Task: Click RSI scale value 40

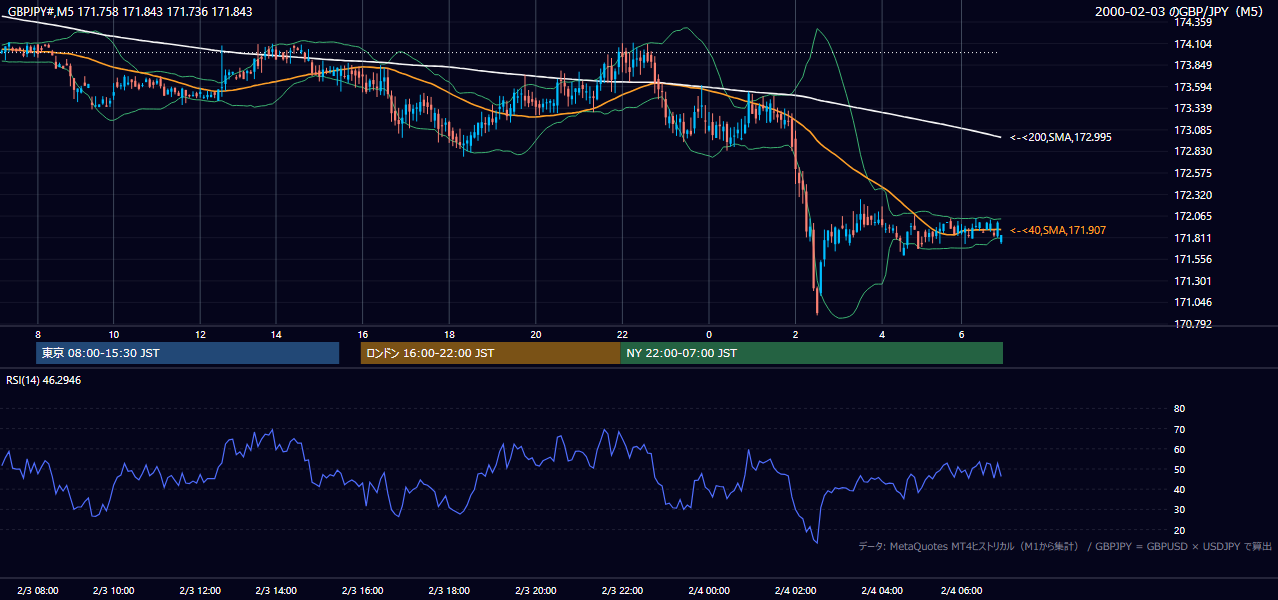Action: tap(1179, 489)
